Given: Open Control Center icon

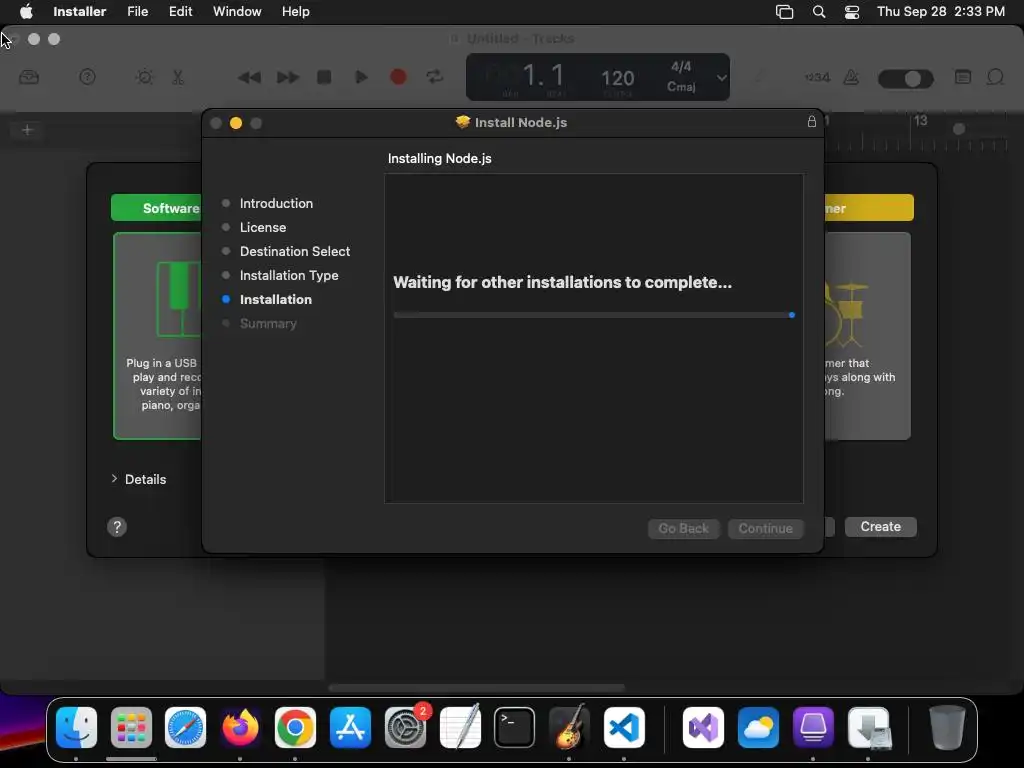Looking at the screenshot, I should point(852,12).
